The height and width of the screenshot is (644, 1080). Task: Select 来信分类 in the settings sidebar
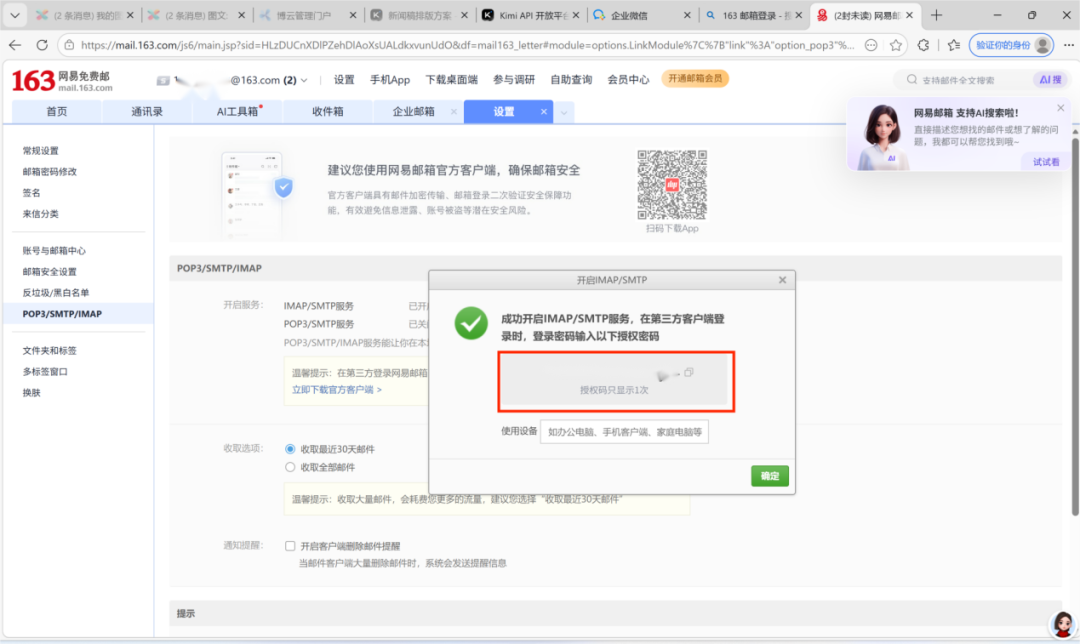[41, 214]
